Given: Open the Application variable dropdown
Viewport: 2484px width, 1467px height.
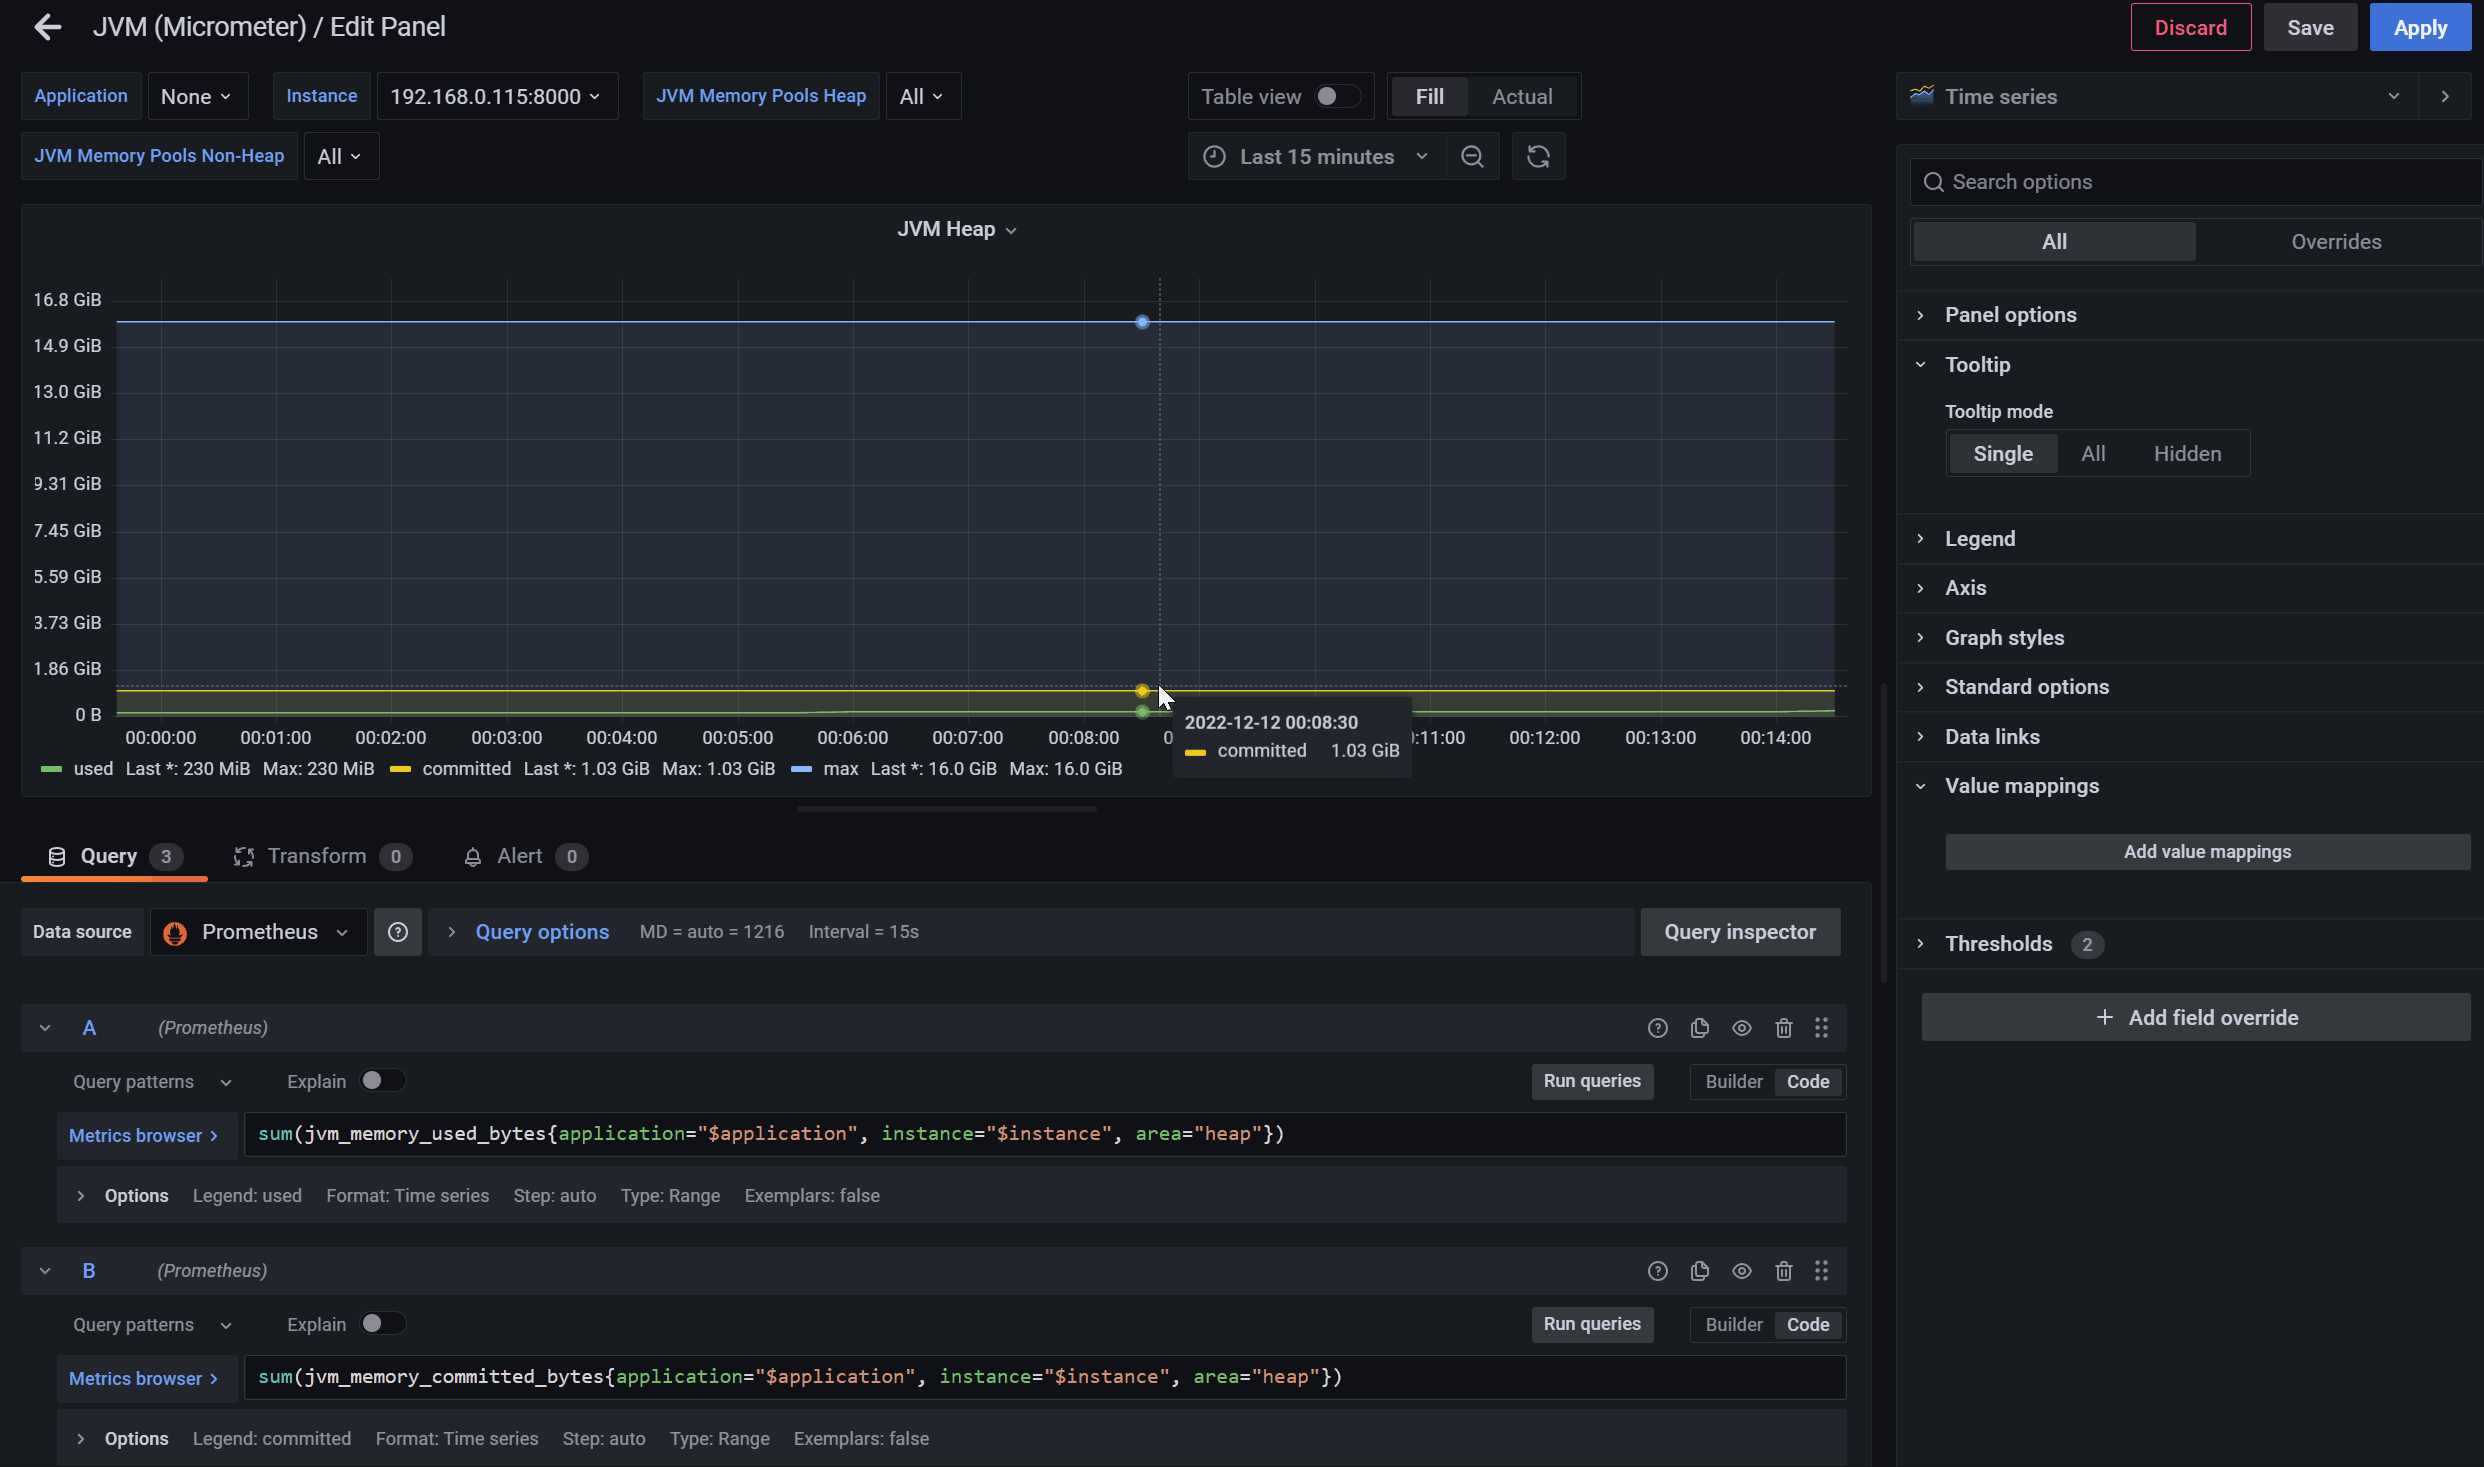Looking at the screenshot, I should (197, 97).
